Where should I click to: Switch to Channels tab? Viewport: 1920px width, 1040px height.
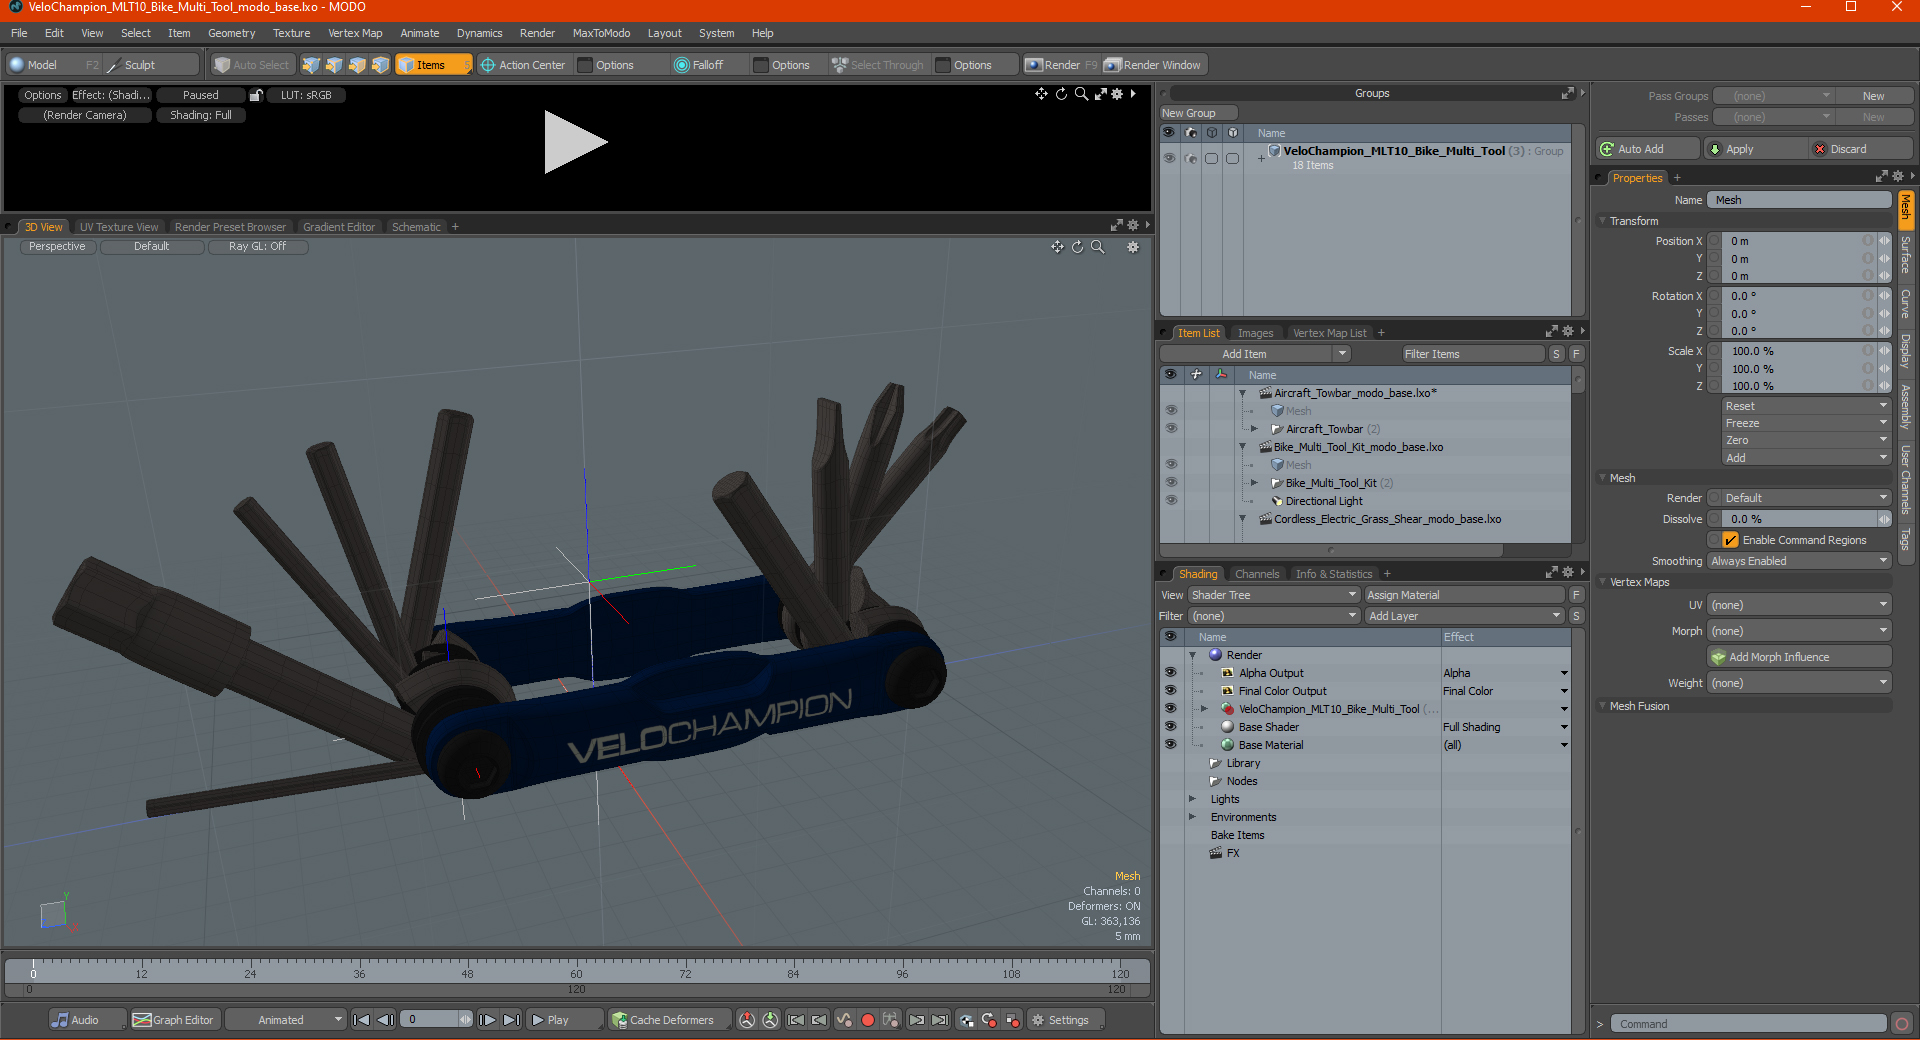(x=1257, y=574)
